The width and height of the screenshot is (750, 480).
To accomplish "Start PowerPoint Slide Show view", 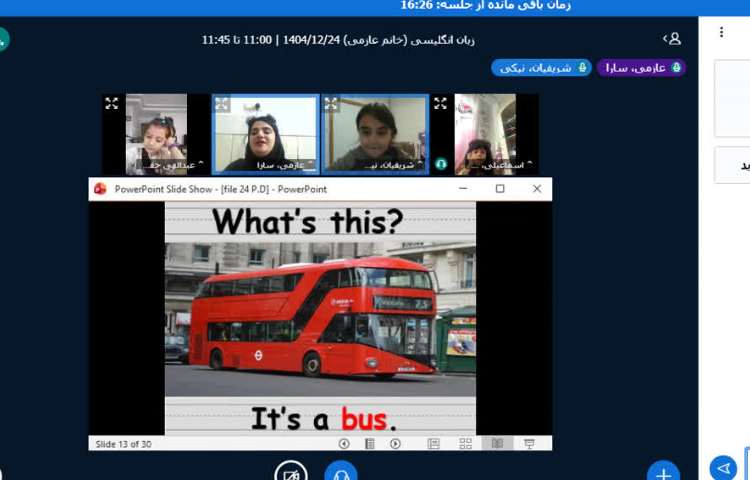I will pyautogui.click(x=529, y=444).
